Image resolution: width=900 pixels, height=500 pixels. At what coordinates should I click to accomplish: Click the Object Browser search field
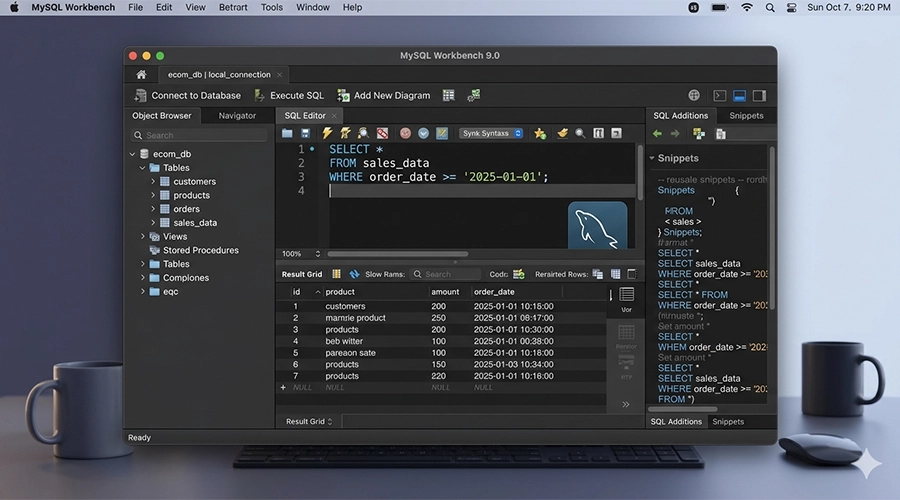200,135
